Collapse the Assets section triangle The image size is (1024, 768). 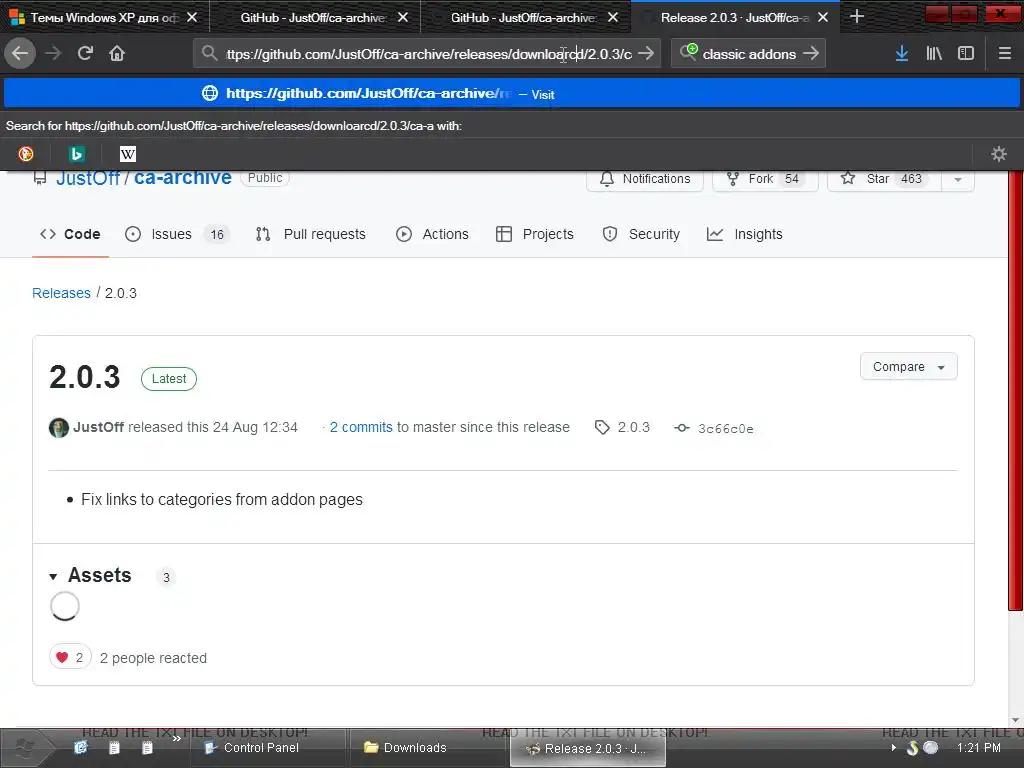coord(53,576)
